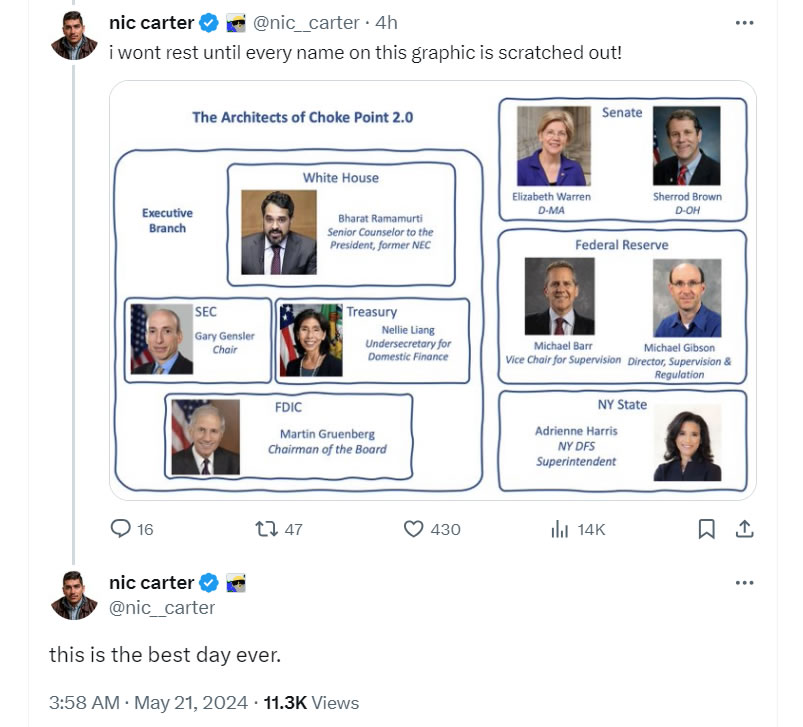
Task: Click the @nic__carter handle in reply
Action: [x=162, y=607]
